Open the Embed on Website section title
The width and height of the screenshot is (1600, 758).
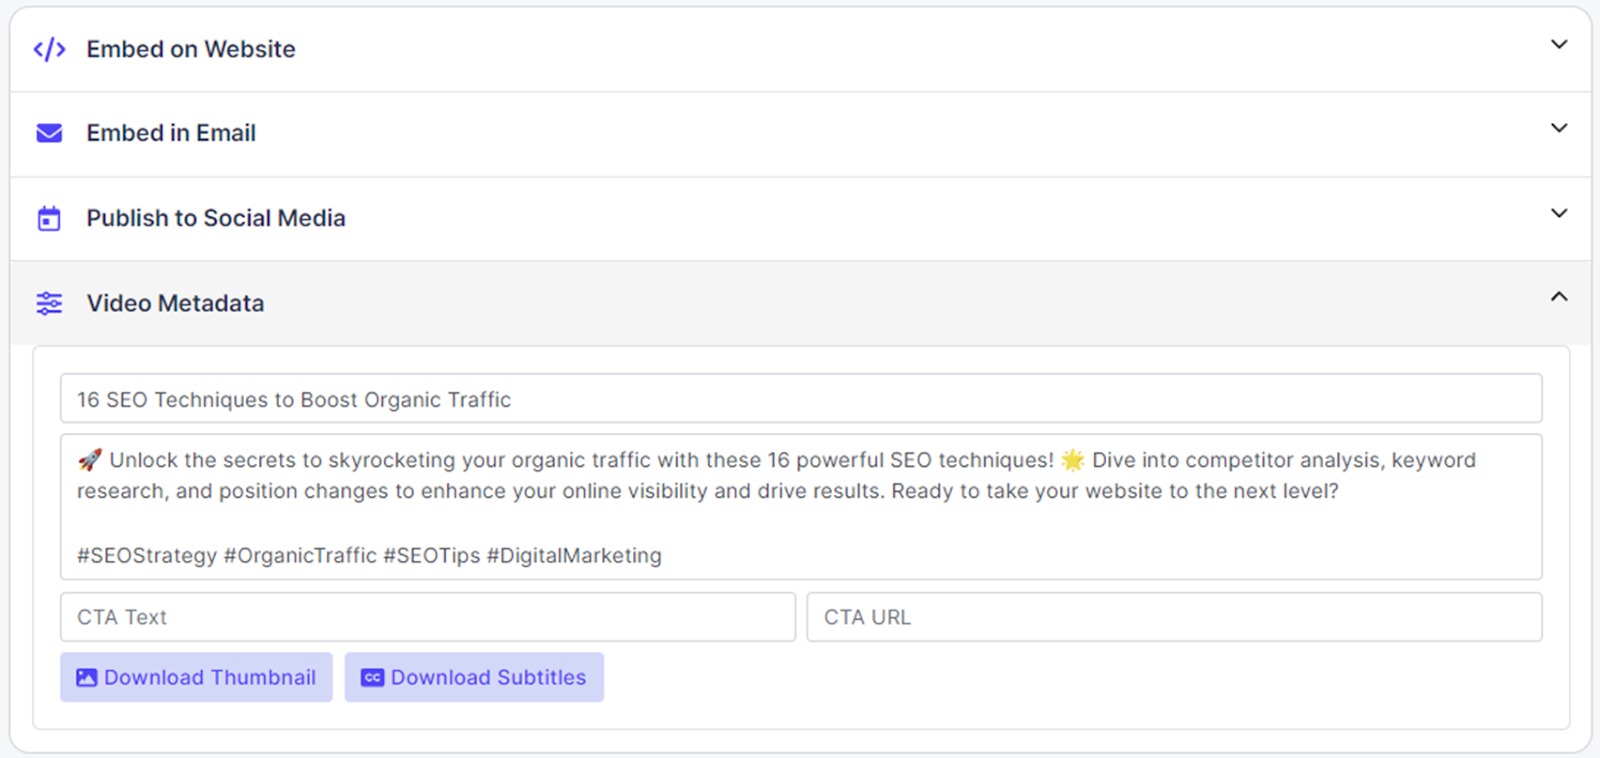(x=191, y=49)
